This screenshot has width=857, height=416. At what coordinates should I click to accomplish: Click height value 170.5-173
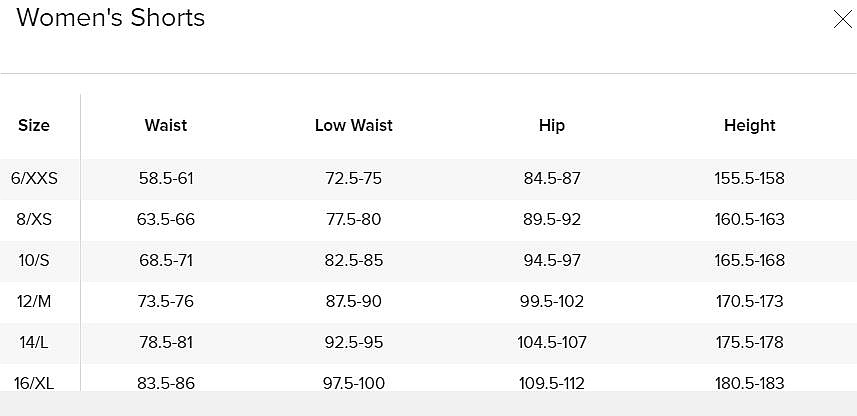(x=750, y=301)
